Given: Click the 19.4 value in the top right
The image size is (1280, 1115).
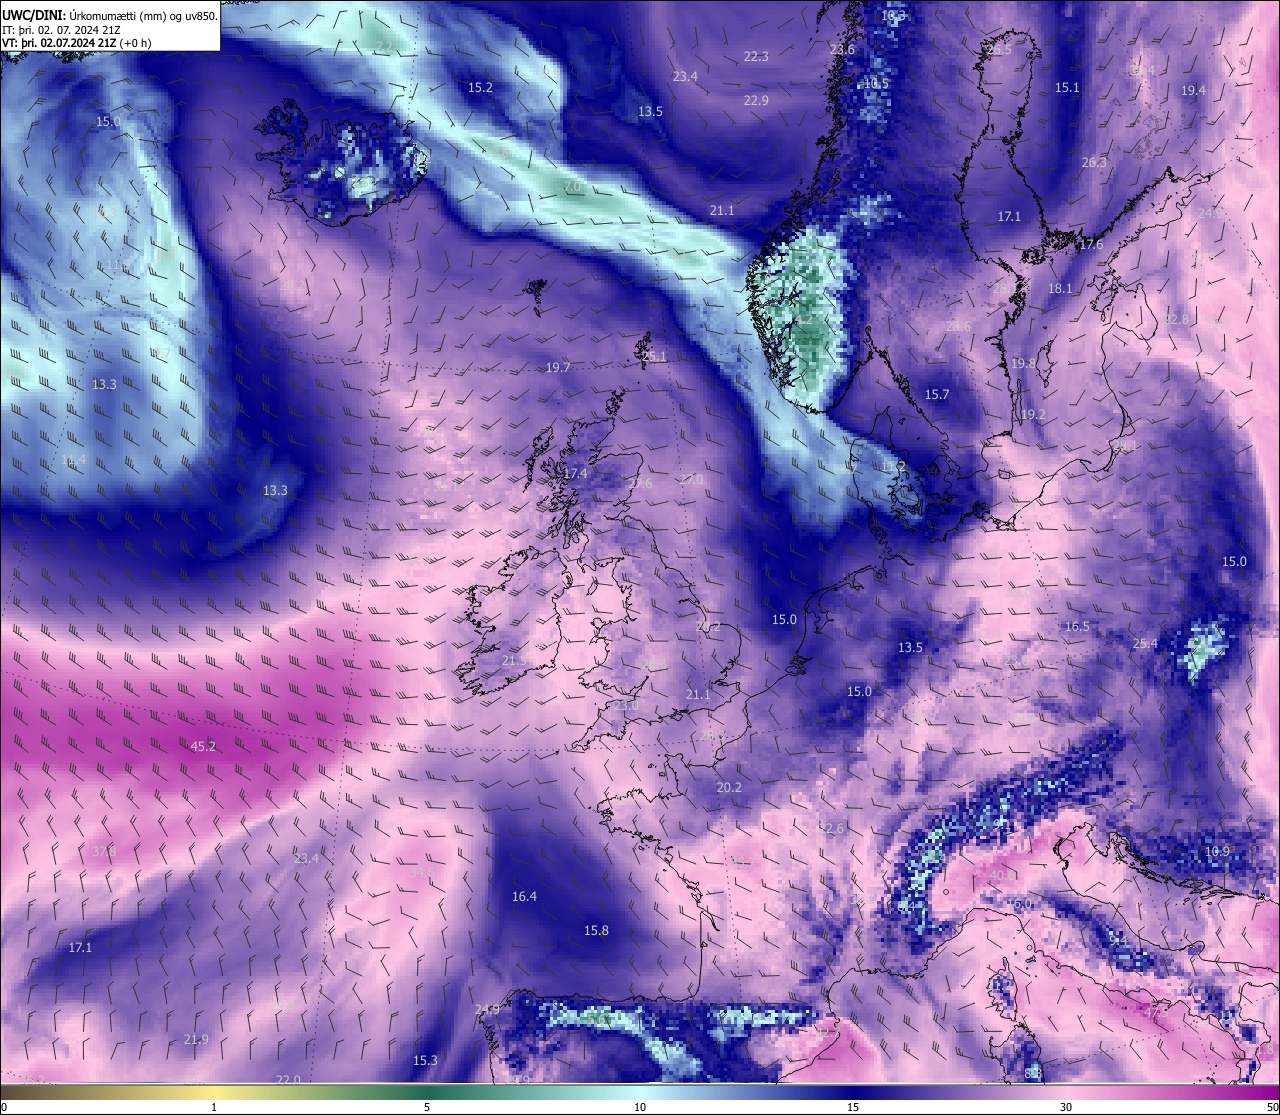Looking at the screenshot, I should click(1193, 90).
